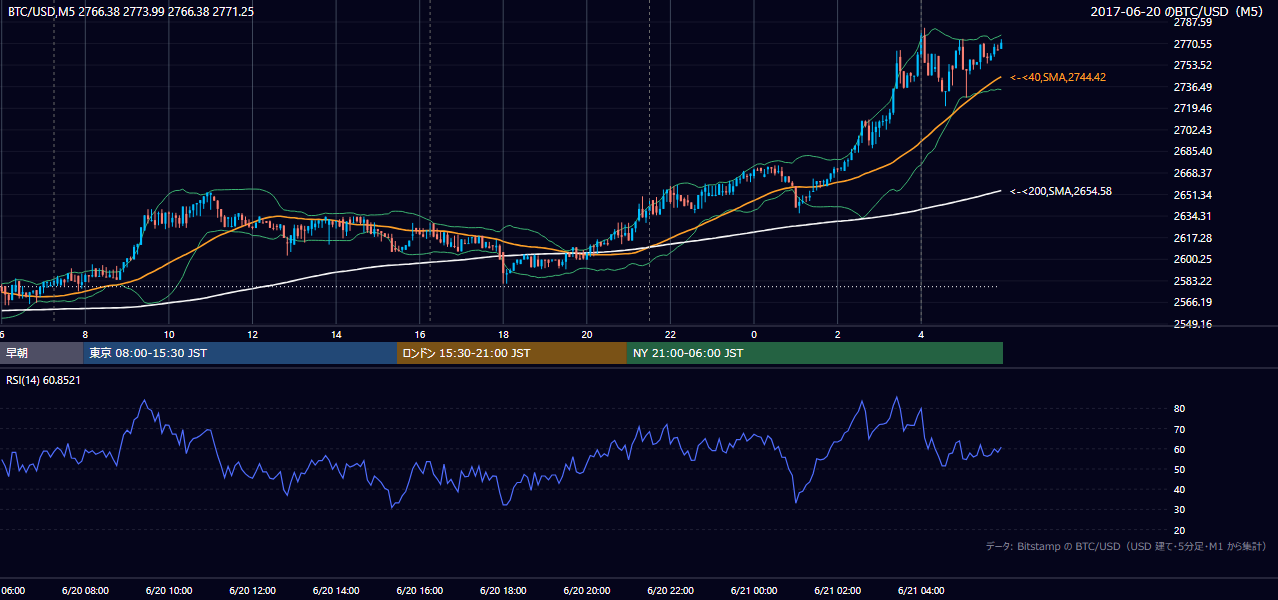
Task: Click hour marker 12 below price chart
Action: [252, 335]
